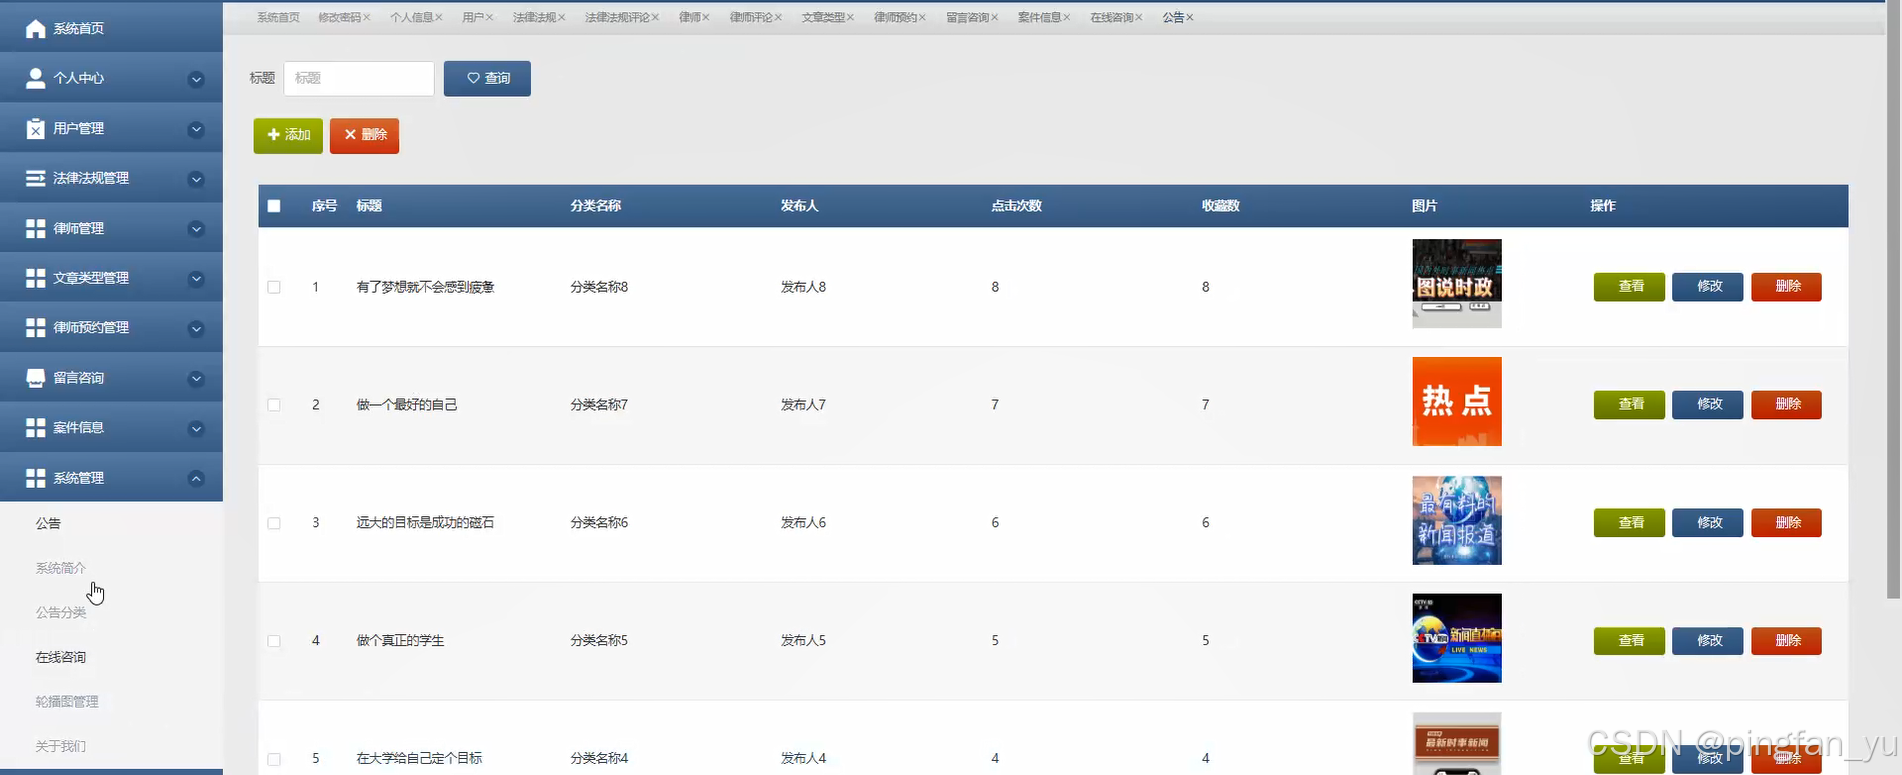1902x775 pixels.
Task: Close the 修改密码 tab
Action: point(367,18)
